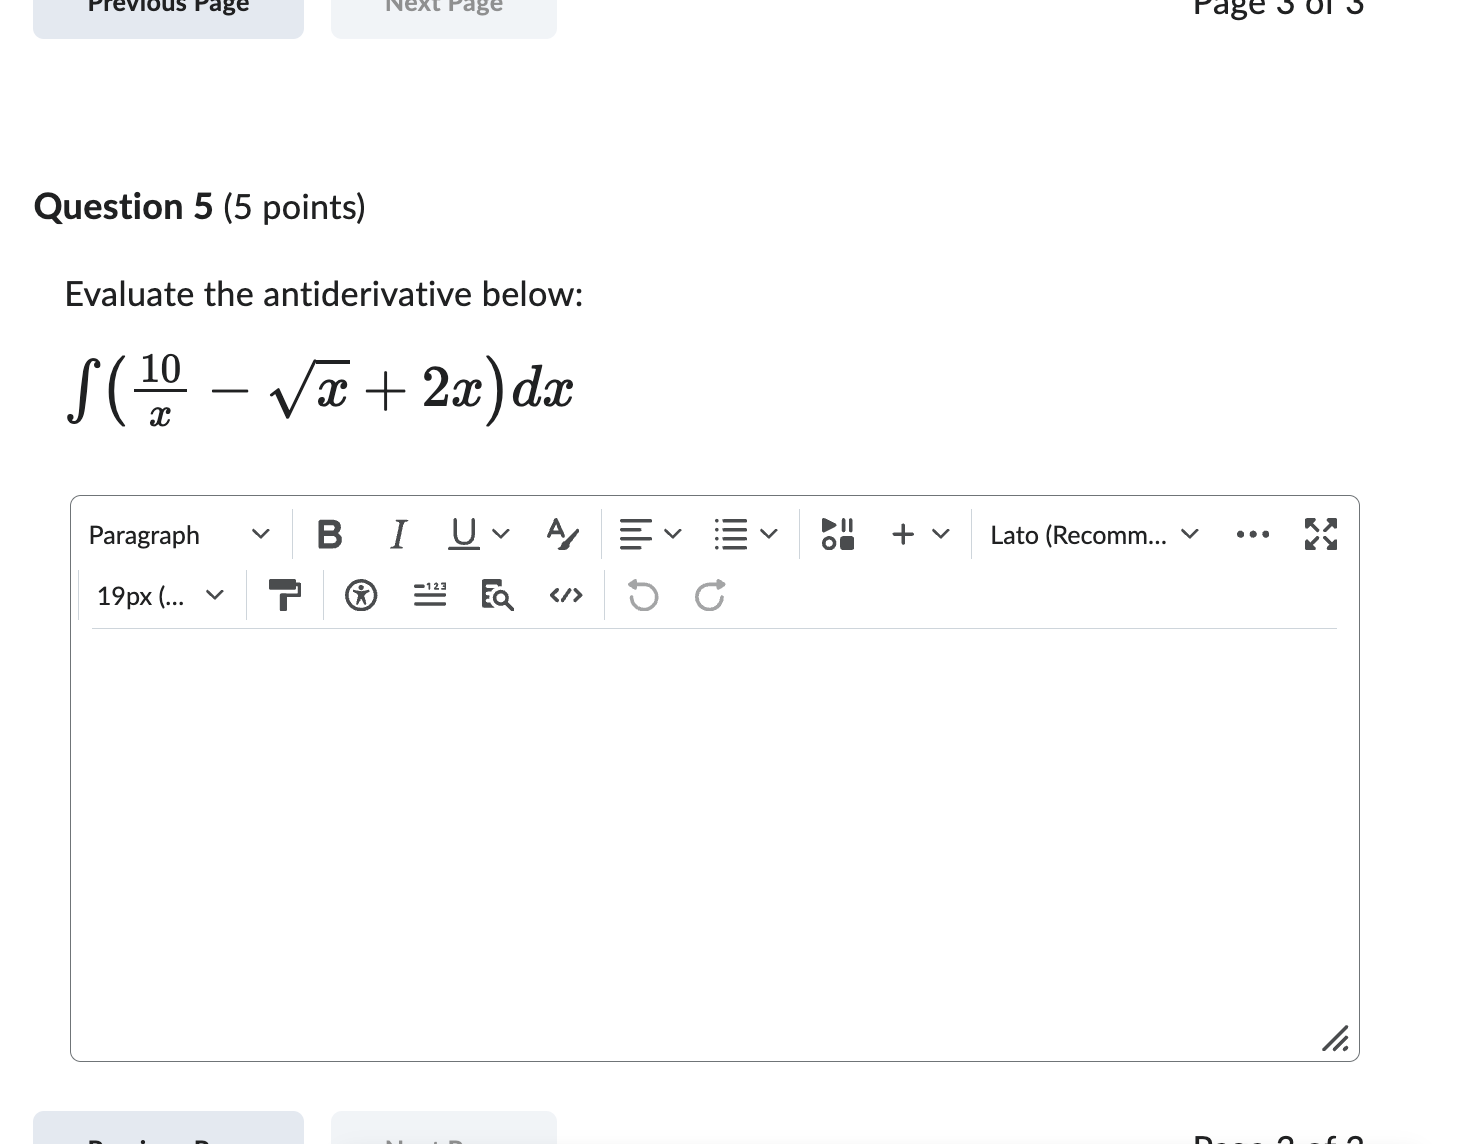
Task: Apply italic formatting
Action: coord(397,534)
